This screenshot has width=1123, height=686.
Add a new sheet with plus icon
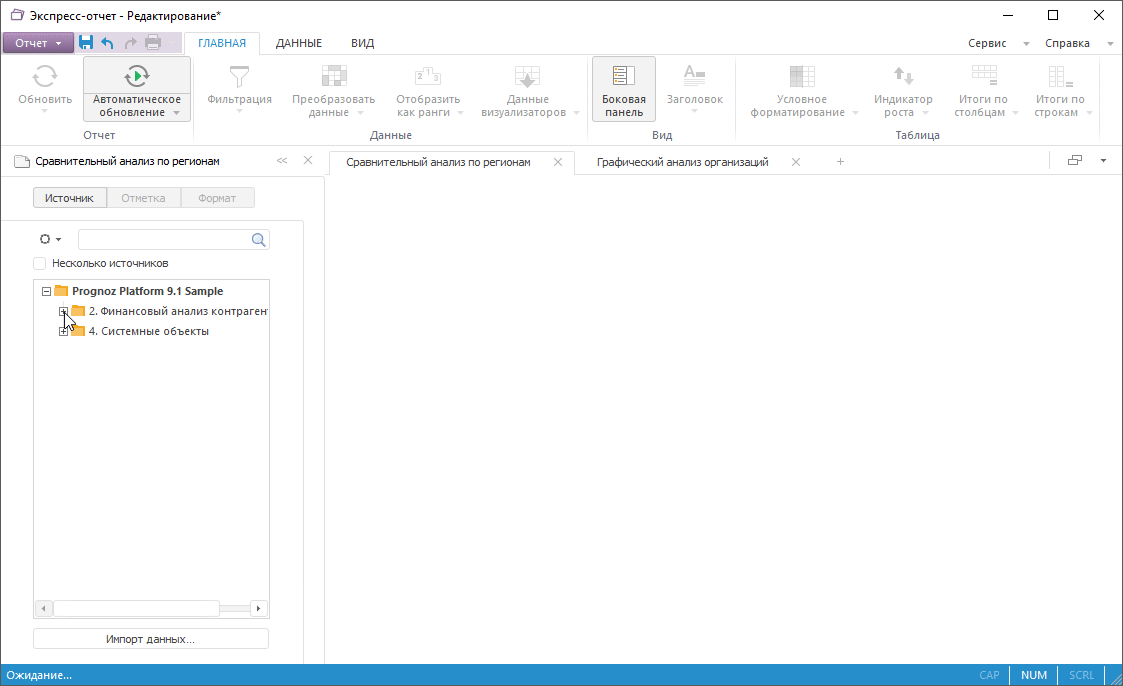click(840, 162)
